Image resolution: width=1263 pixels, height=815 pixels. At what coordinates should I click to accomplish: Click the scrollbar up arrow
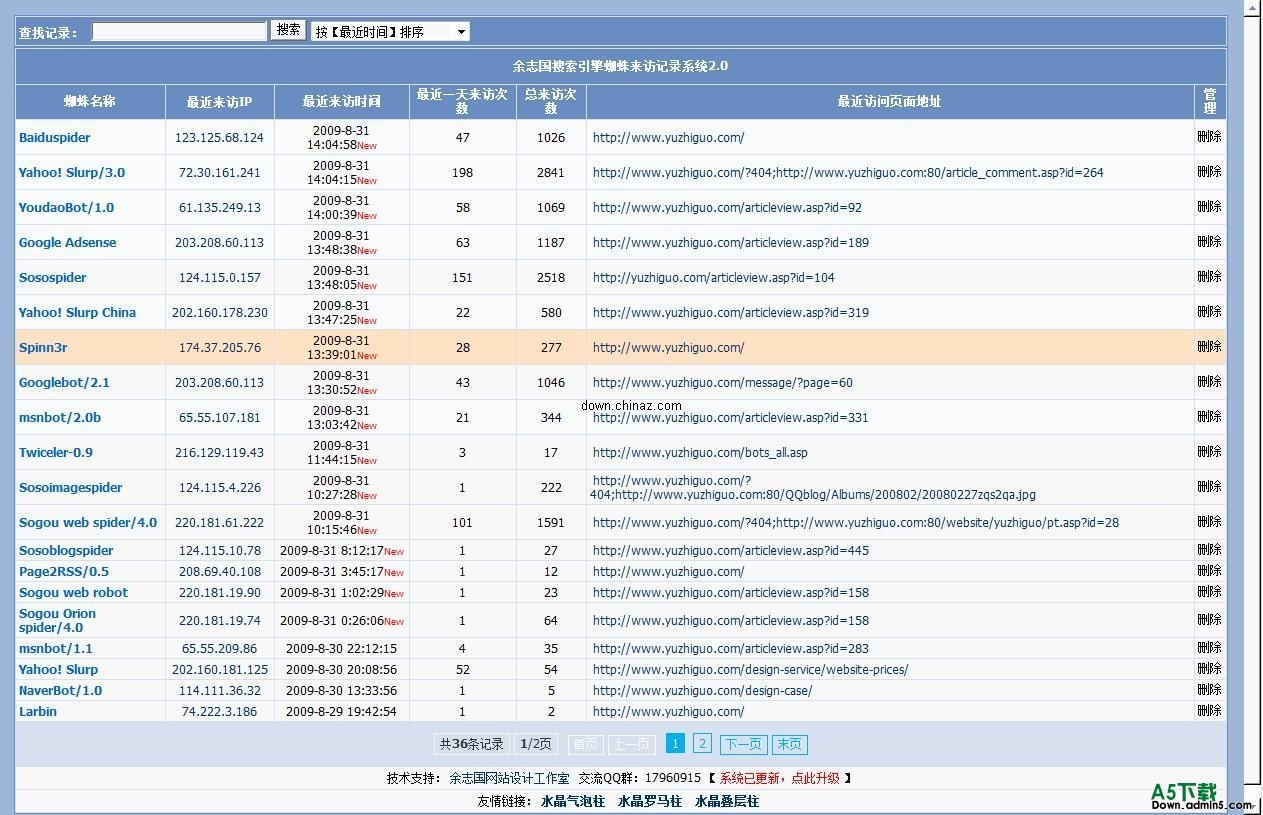coord(1252,8)
